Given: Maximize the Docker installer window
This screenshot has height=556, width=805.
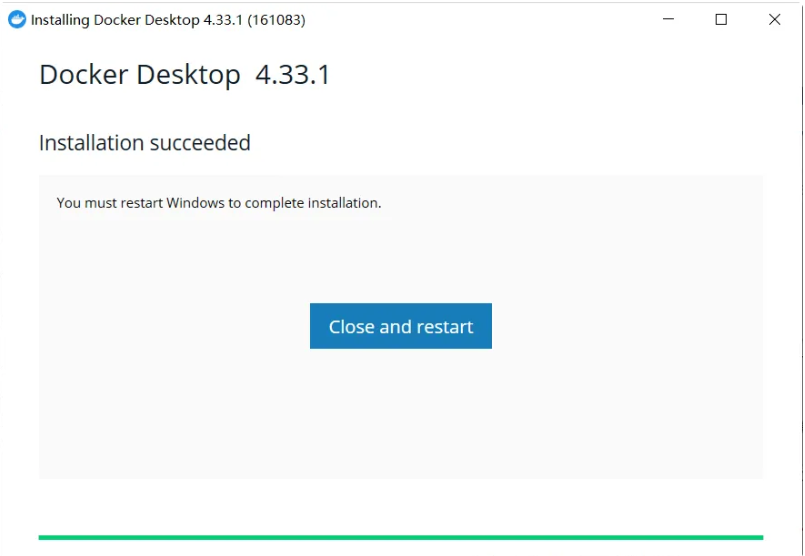Looking at the screenshot, I should pos(721,20).
